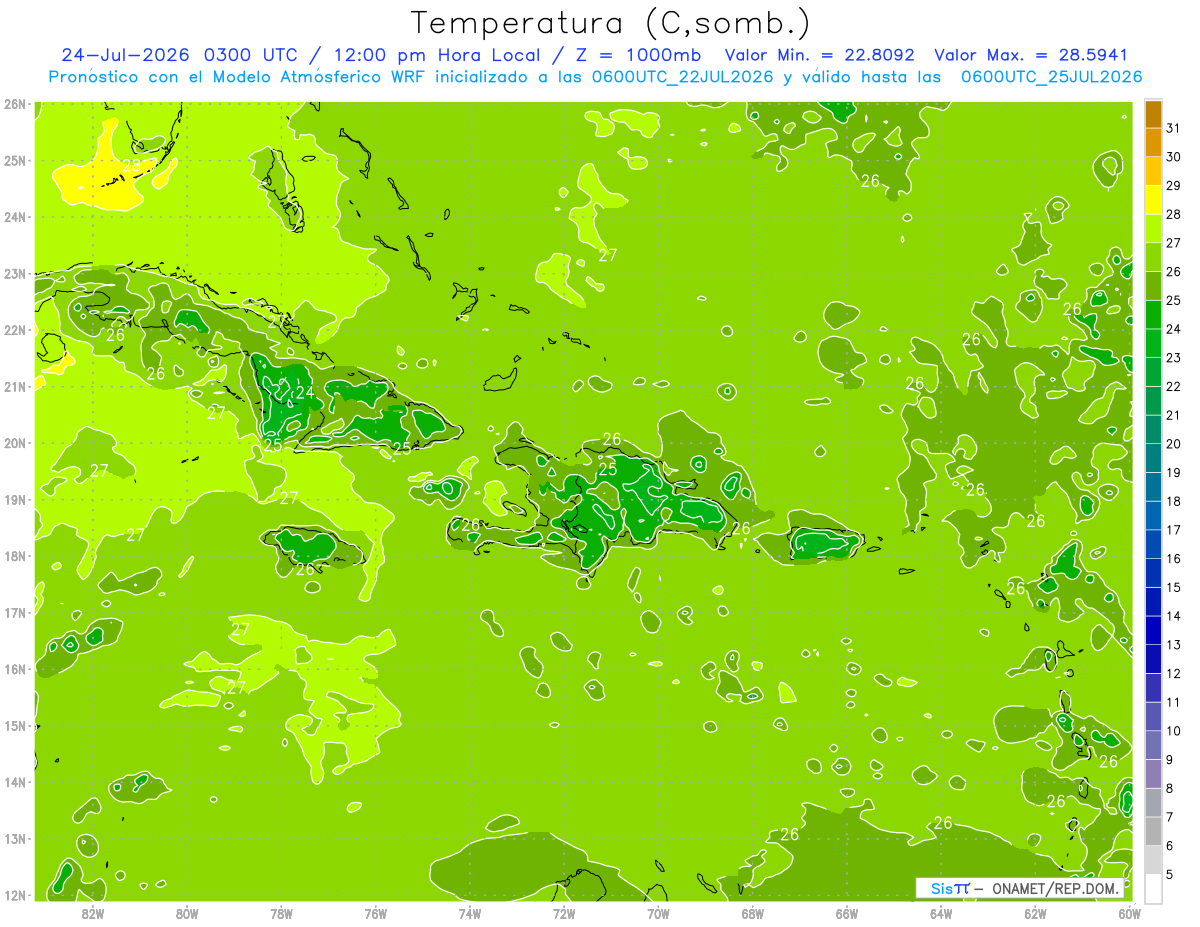
Task: Click the 26N latitude axis label
Action: 15,104
